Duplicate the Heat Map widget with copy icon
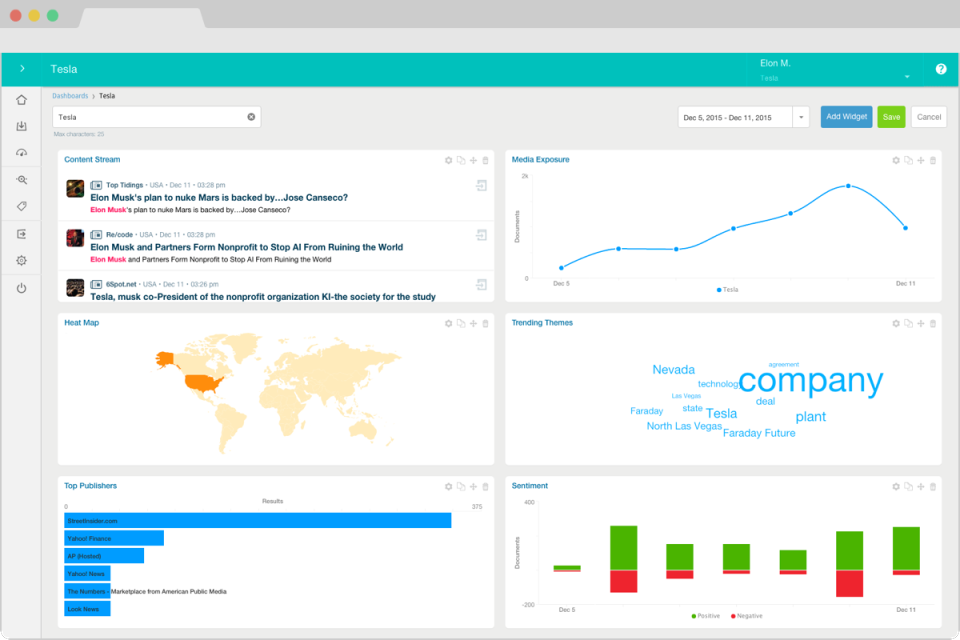Viewport: 960px width, 640px height. coord(461,323)
